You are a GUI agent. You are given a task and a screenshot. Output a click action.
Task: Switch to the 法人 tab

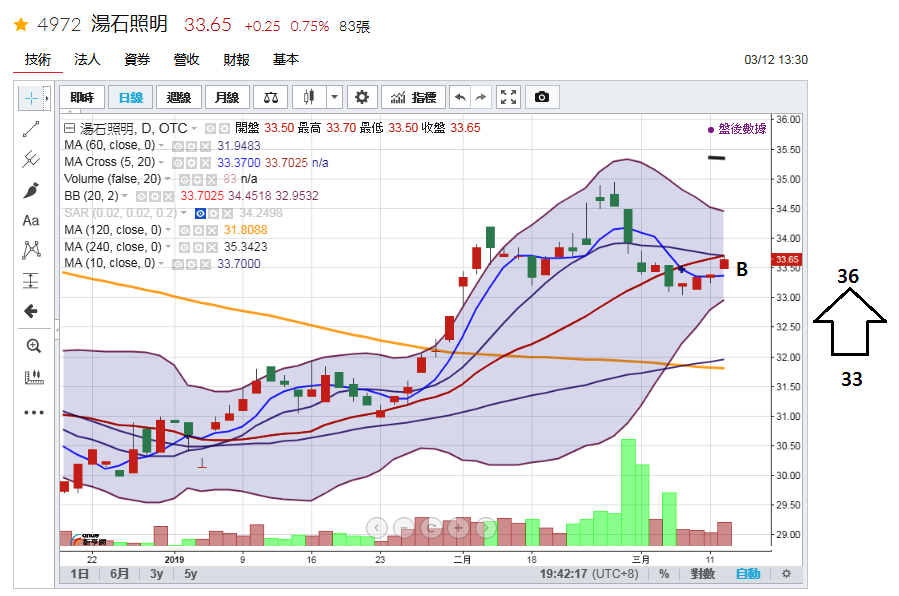point(87,60)
